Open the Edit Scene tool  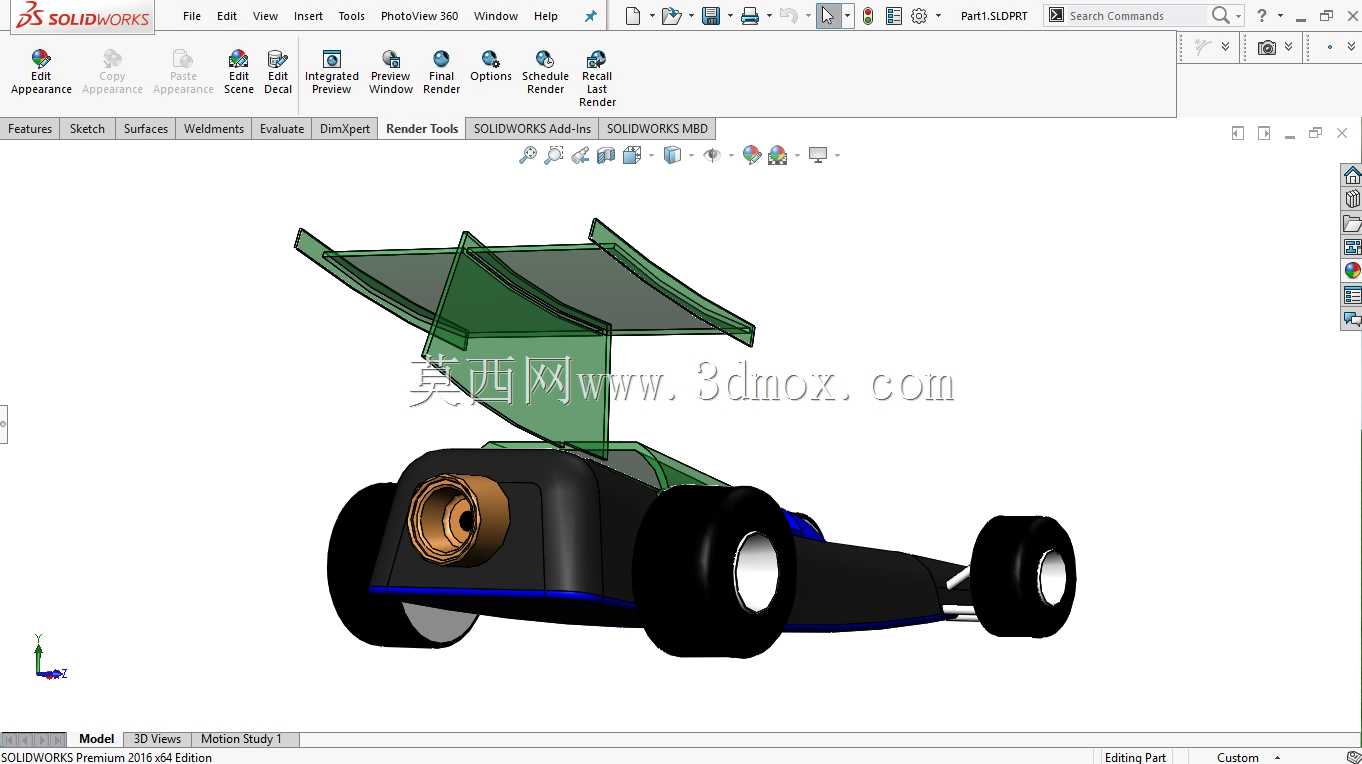pos(239,72)
